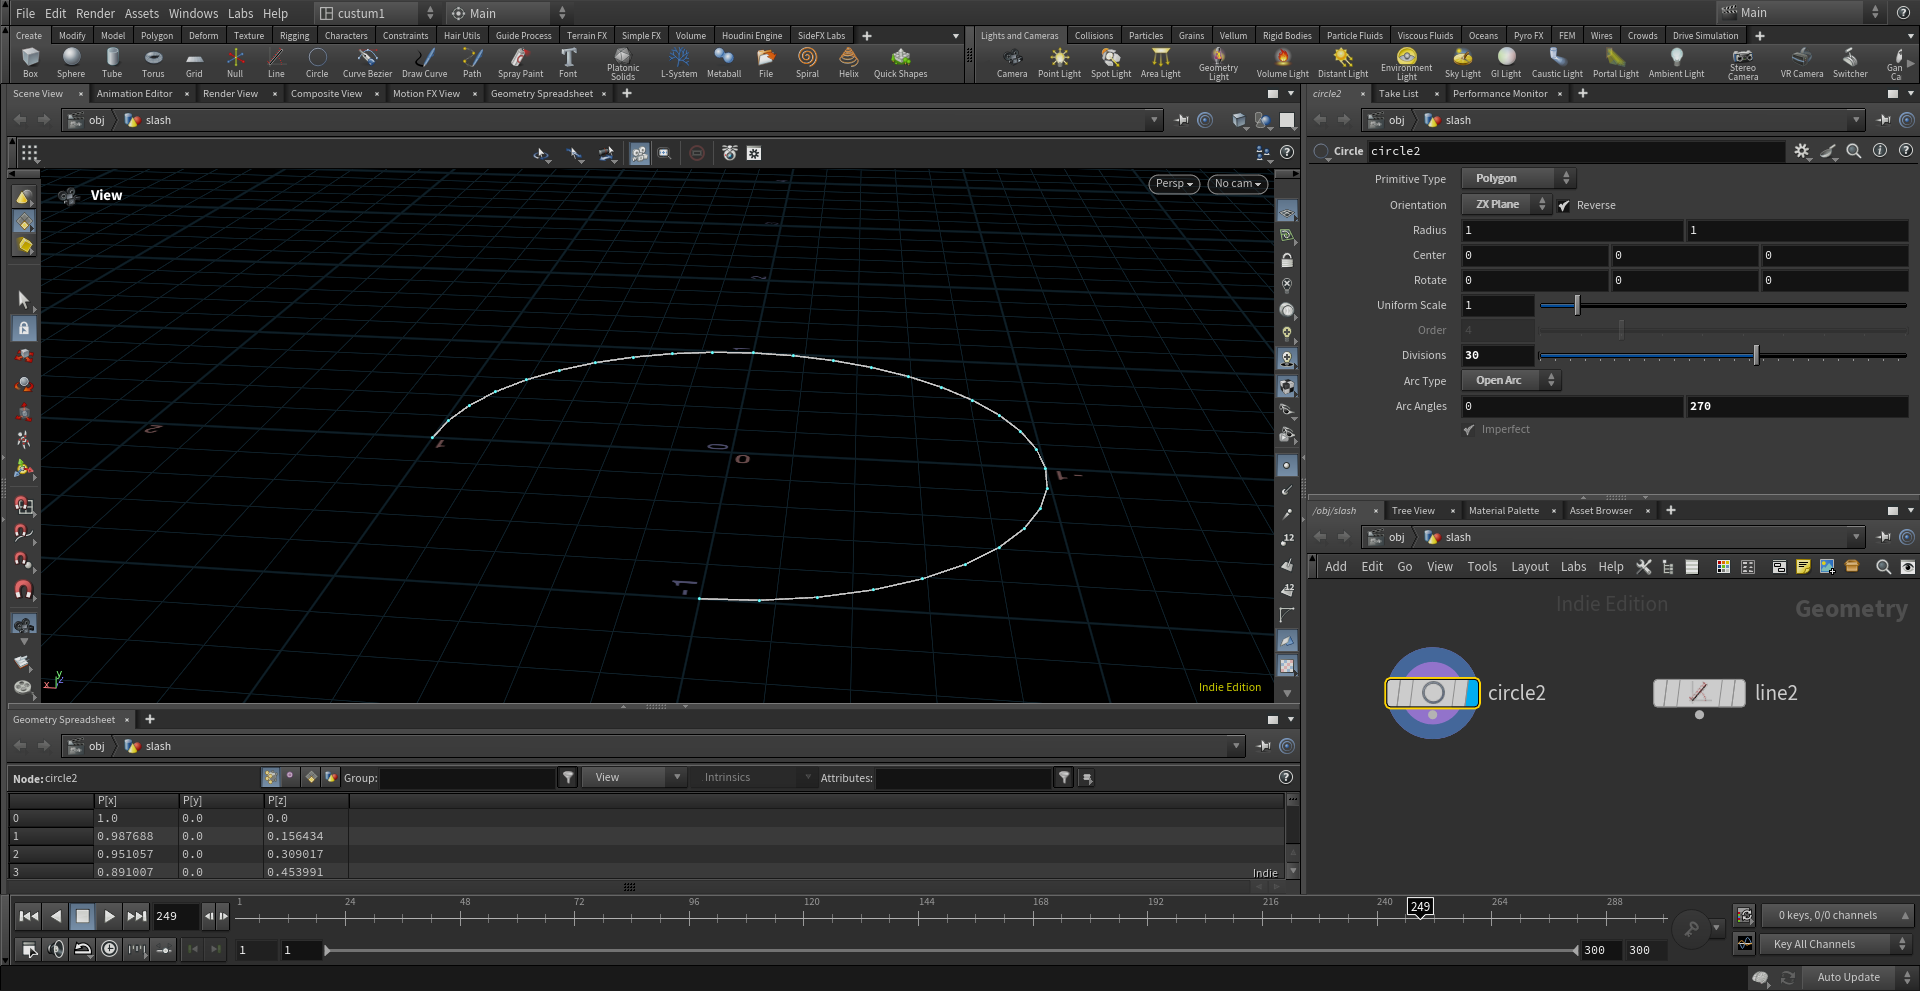
Task: Select the Font shelf tool
Action: 568,62
